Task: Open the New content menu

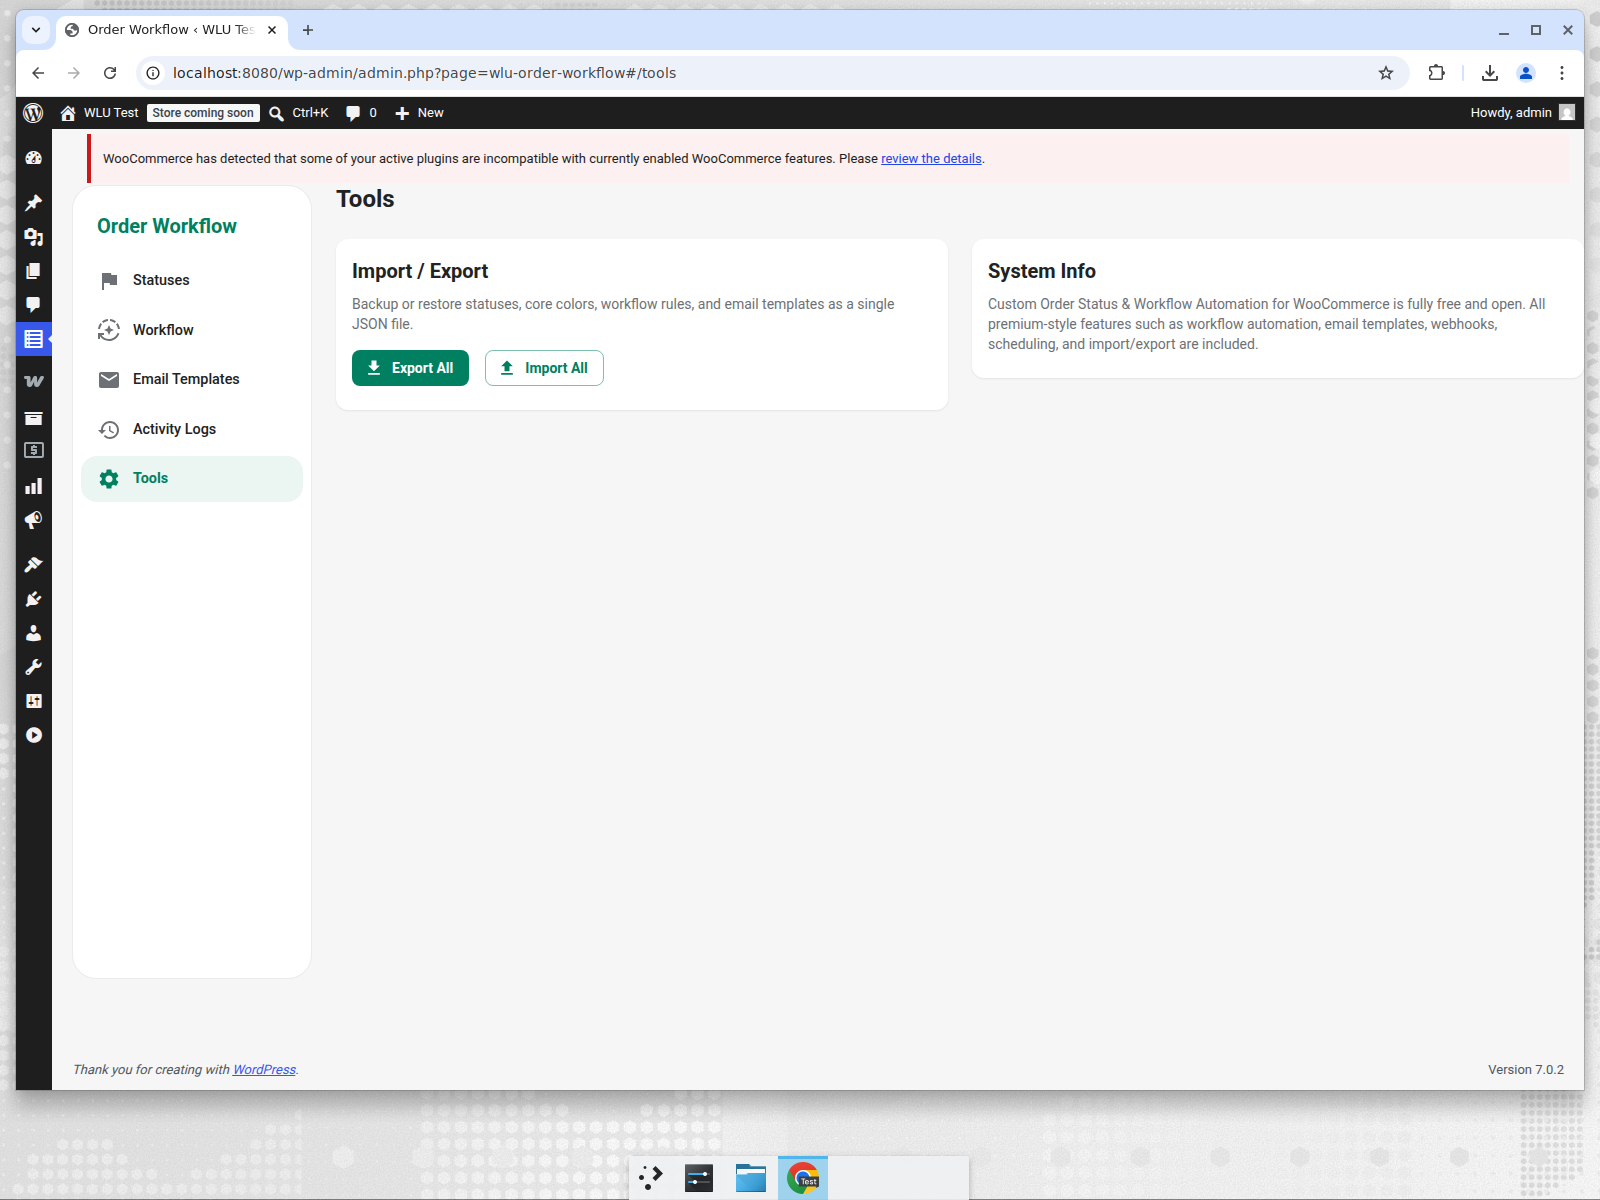Action: click(419, 113)
